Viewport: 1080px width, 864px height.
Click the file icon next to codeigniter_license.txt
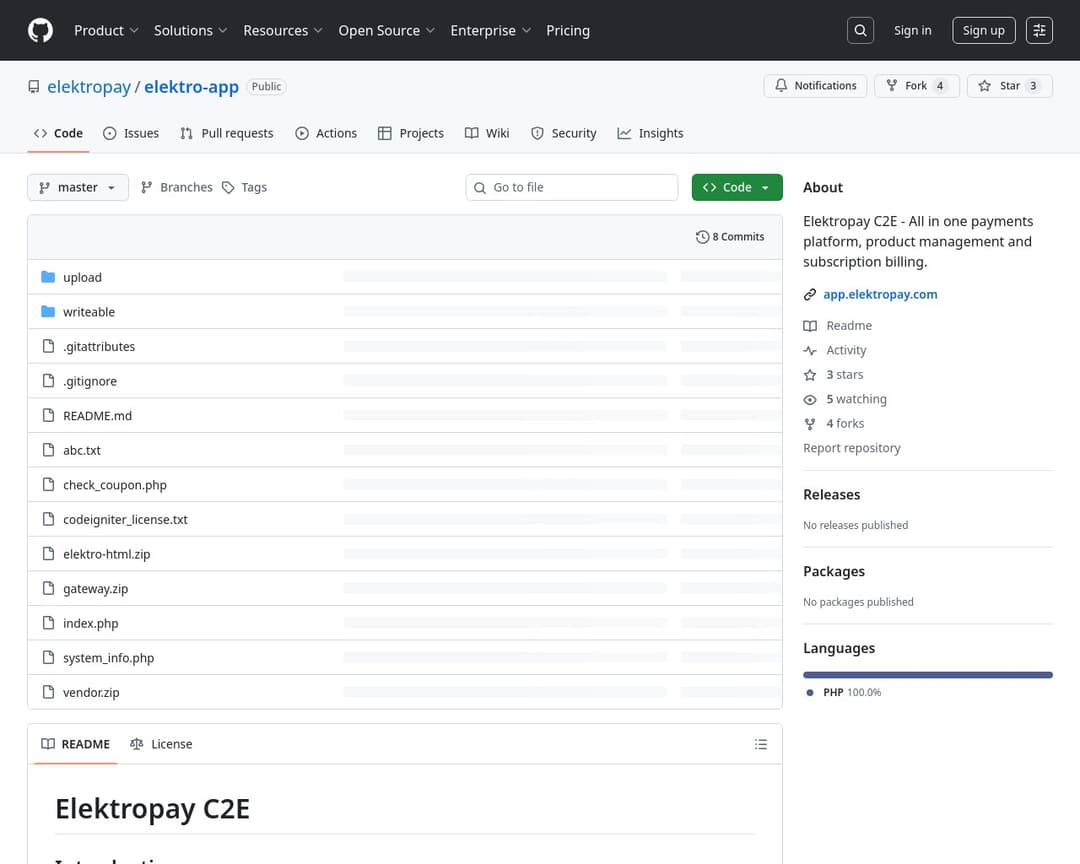point(48,519)
